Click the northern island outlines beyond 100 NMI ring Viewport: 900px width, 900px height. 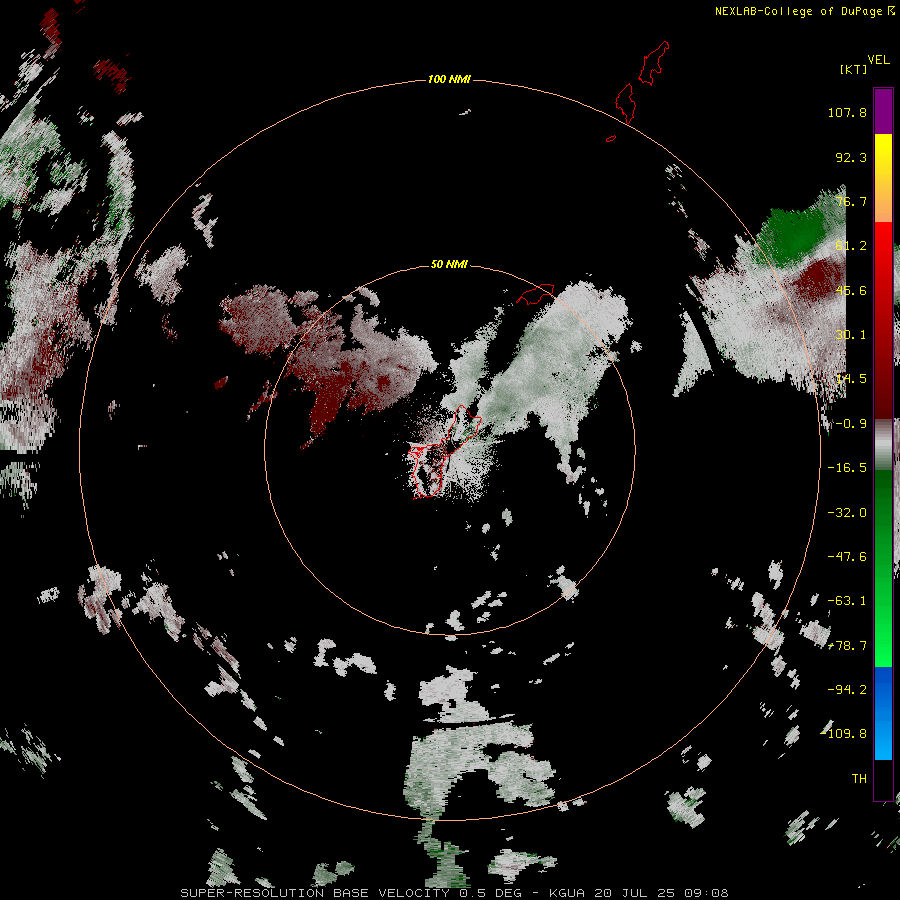(x=641, y=83)
